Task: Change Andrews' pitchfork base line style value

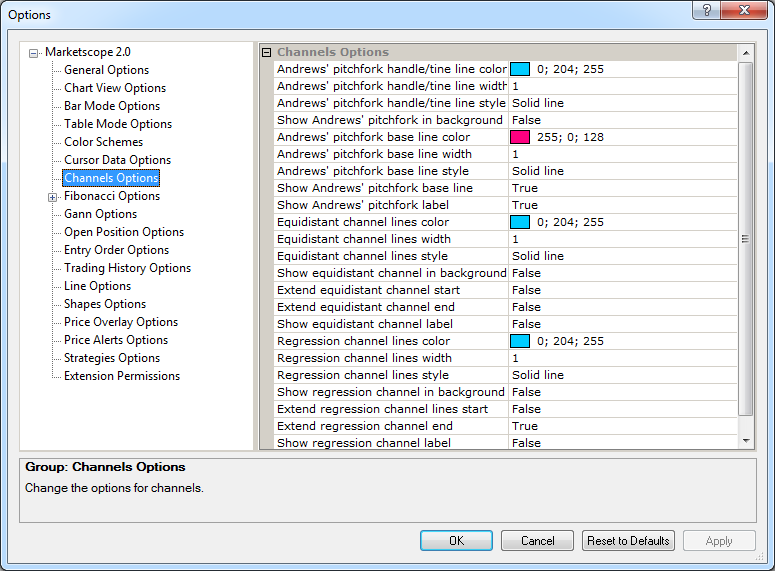Action: coord(623,171)
